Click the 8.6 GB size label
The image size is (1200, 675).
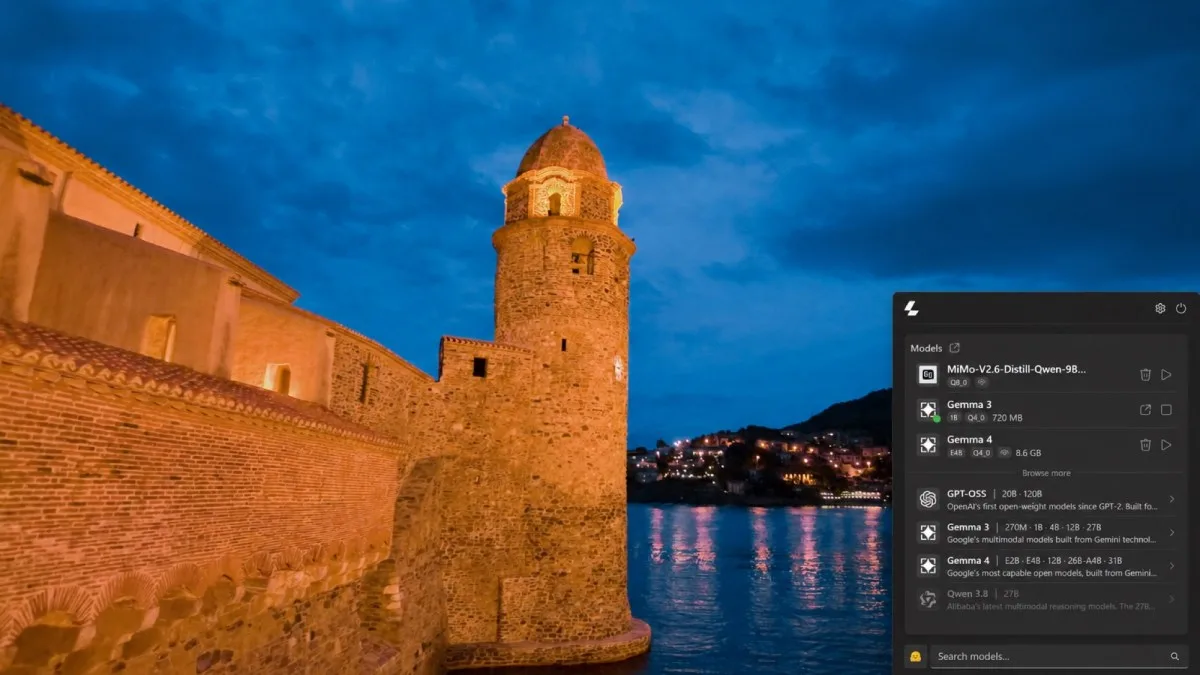click(x=1029, y=452)
